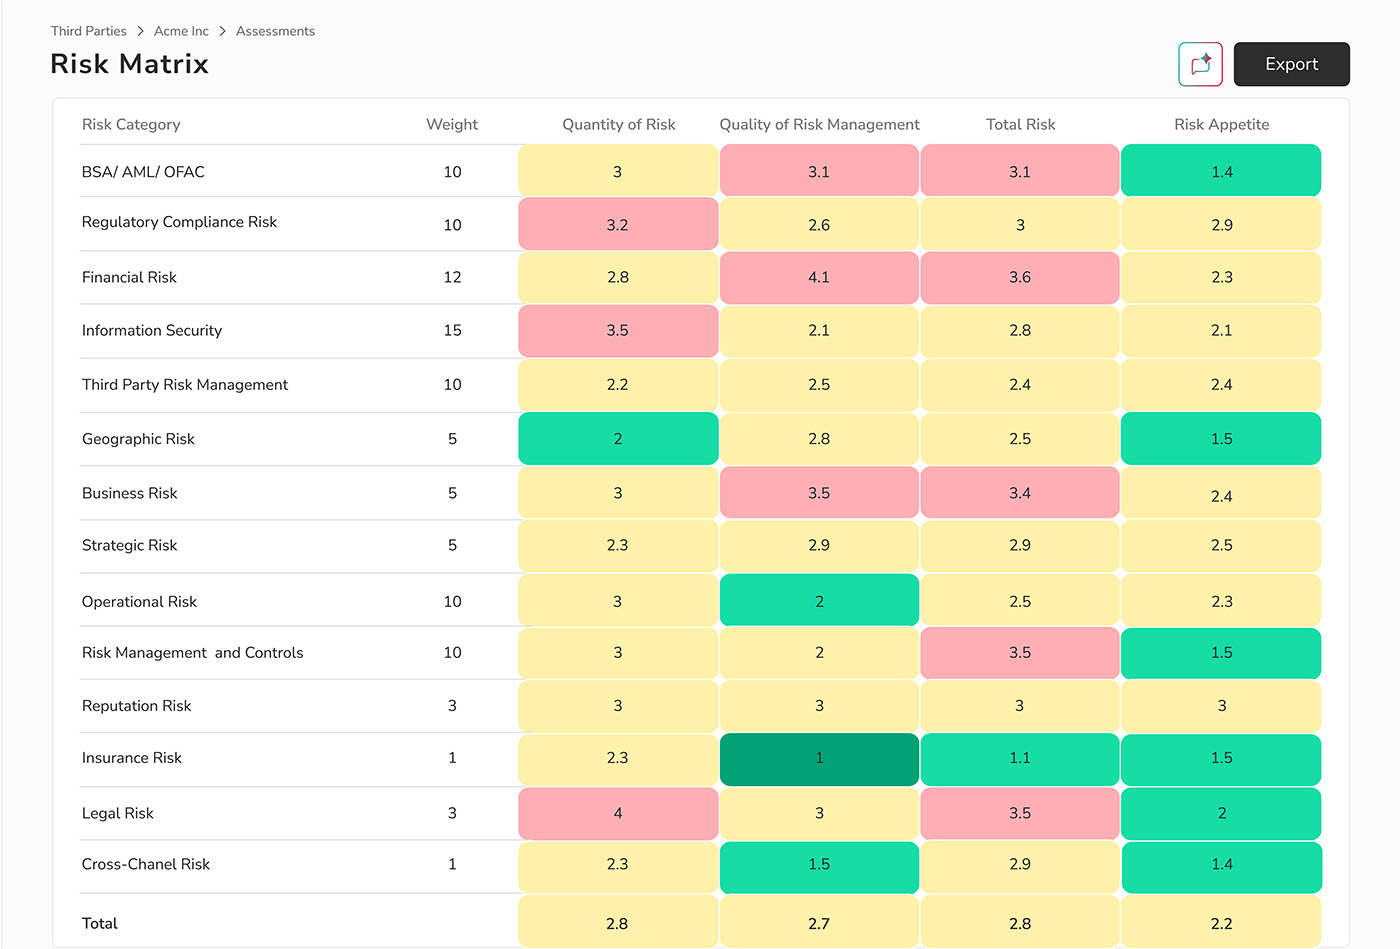Navigate to Acme Inc via breadcrumb

(181, 31)
